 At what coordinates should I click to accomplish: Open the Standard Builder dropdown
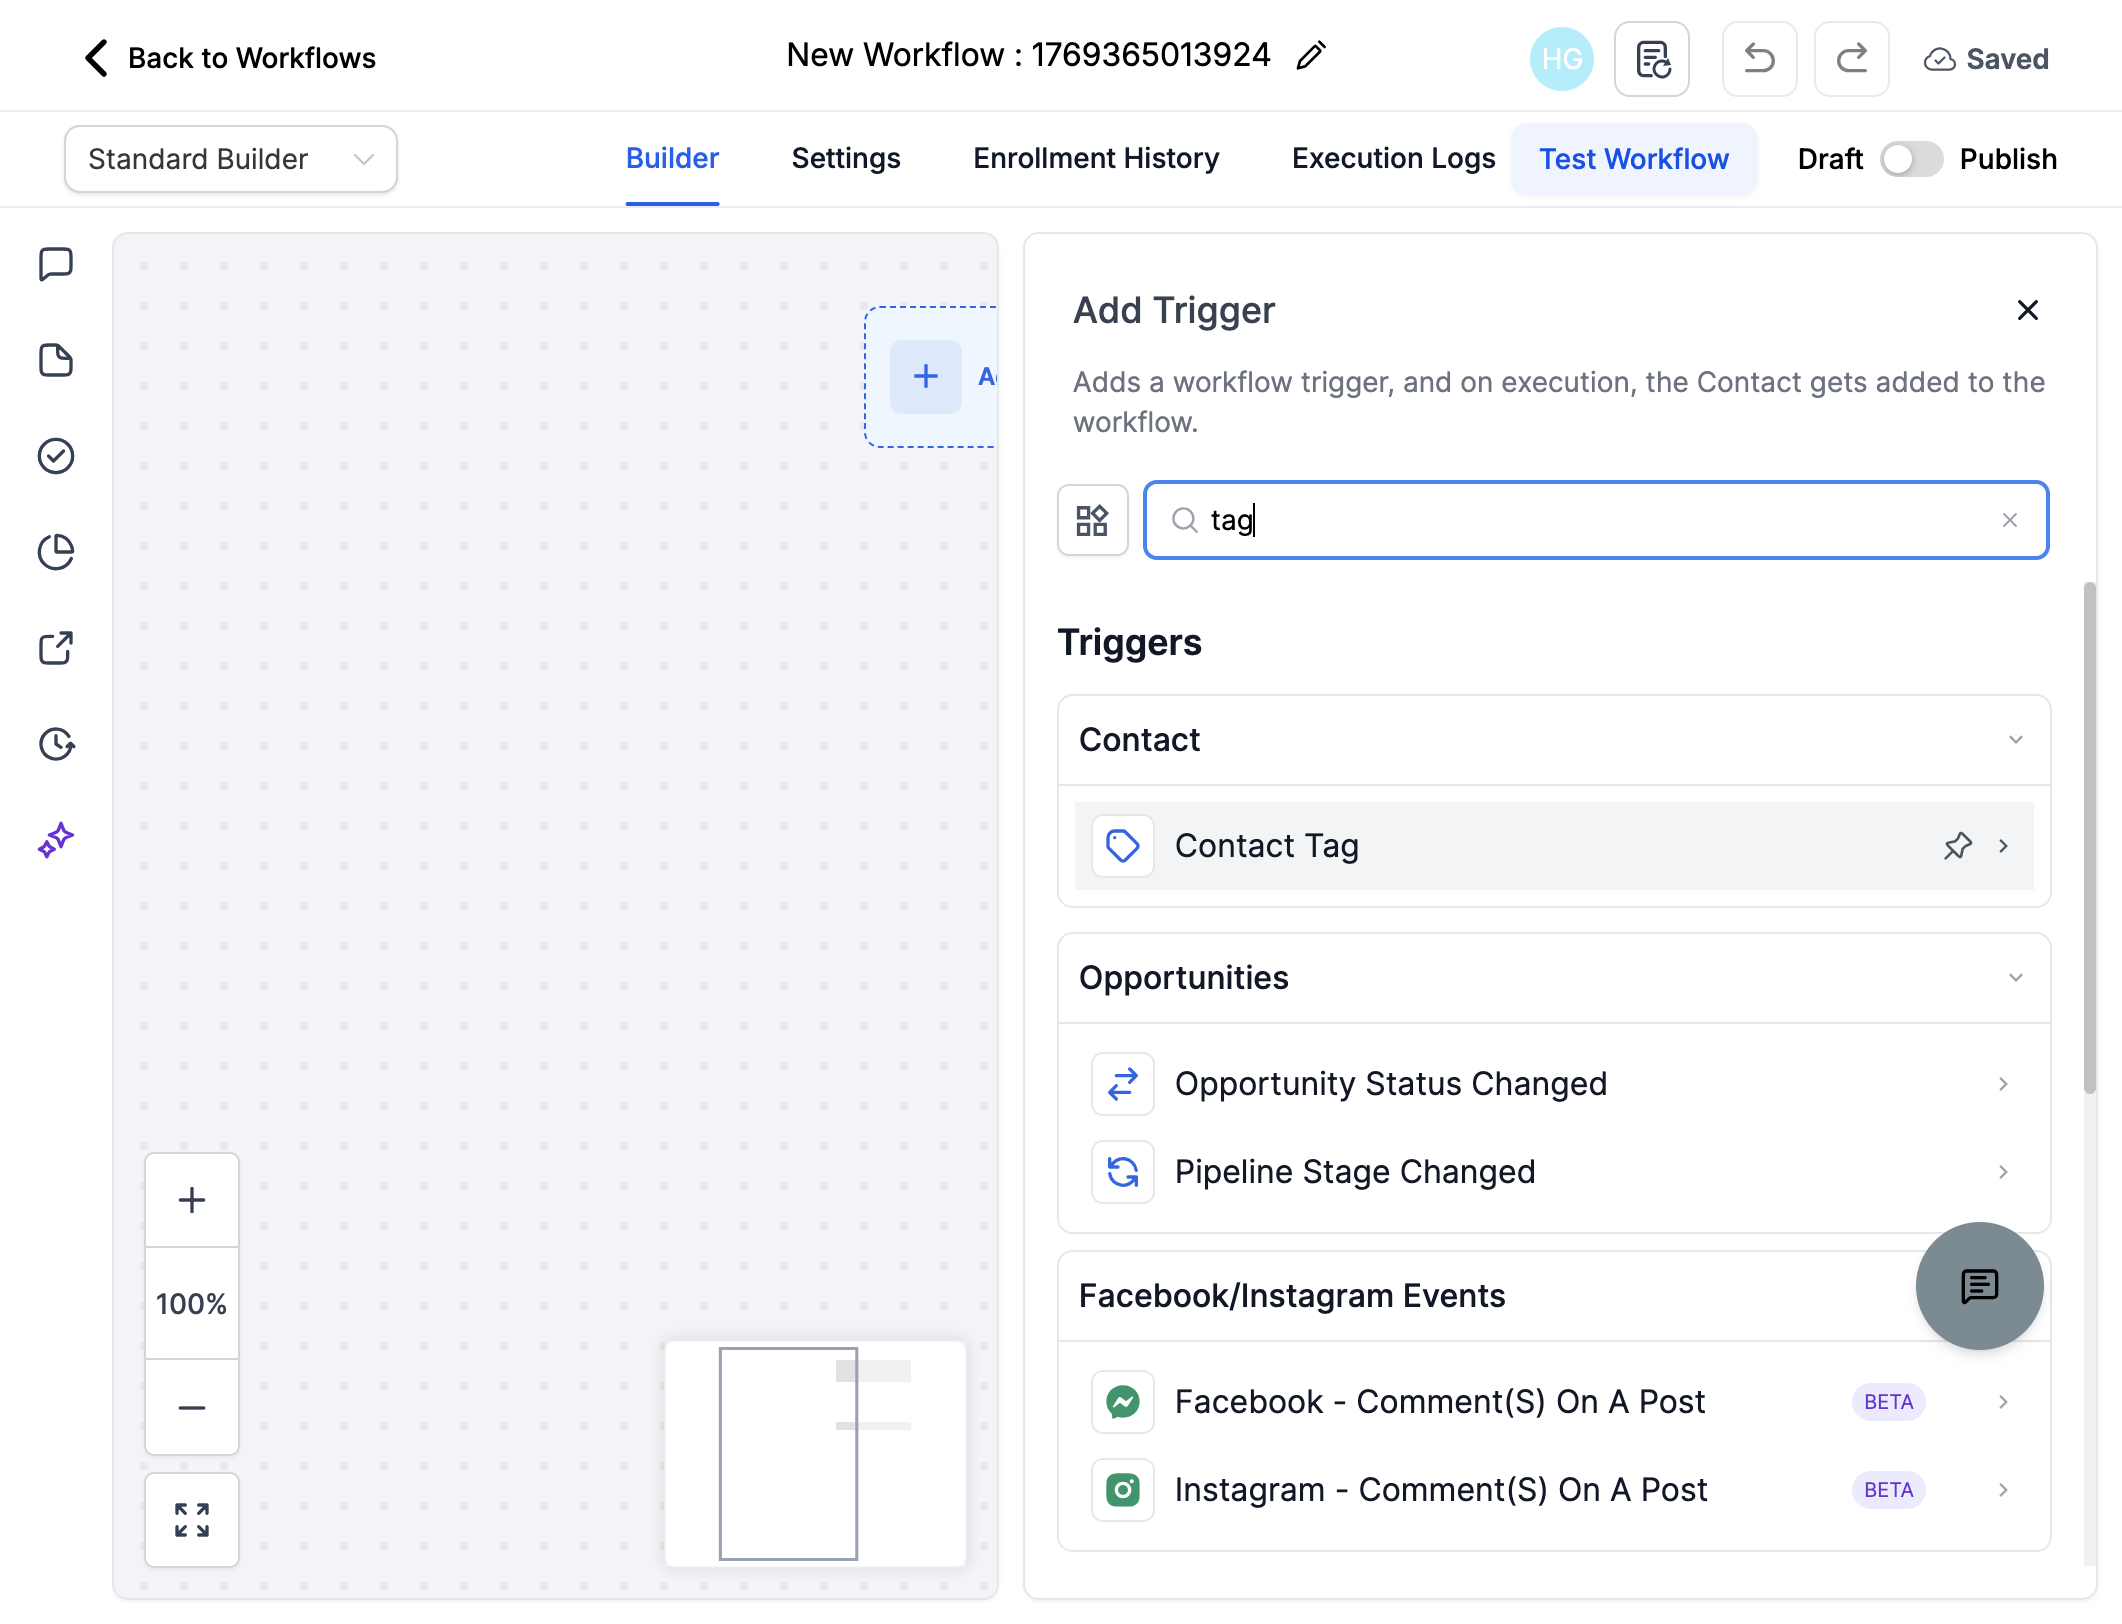click(x=231, y=159)
